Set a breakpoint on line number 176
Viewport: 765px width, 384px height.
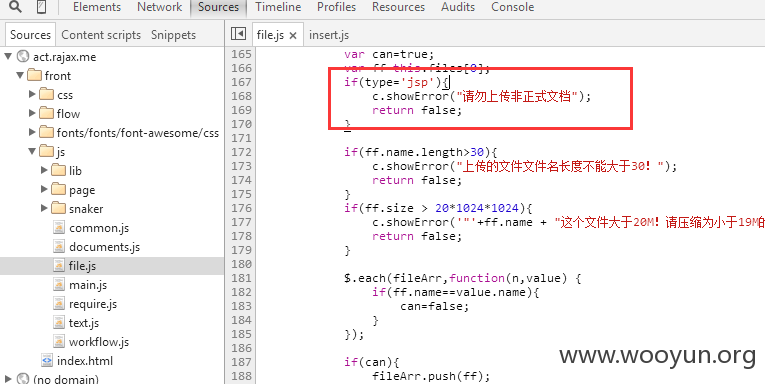pyautogui.click(x=242, y=208)
